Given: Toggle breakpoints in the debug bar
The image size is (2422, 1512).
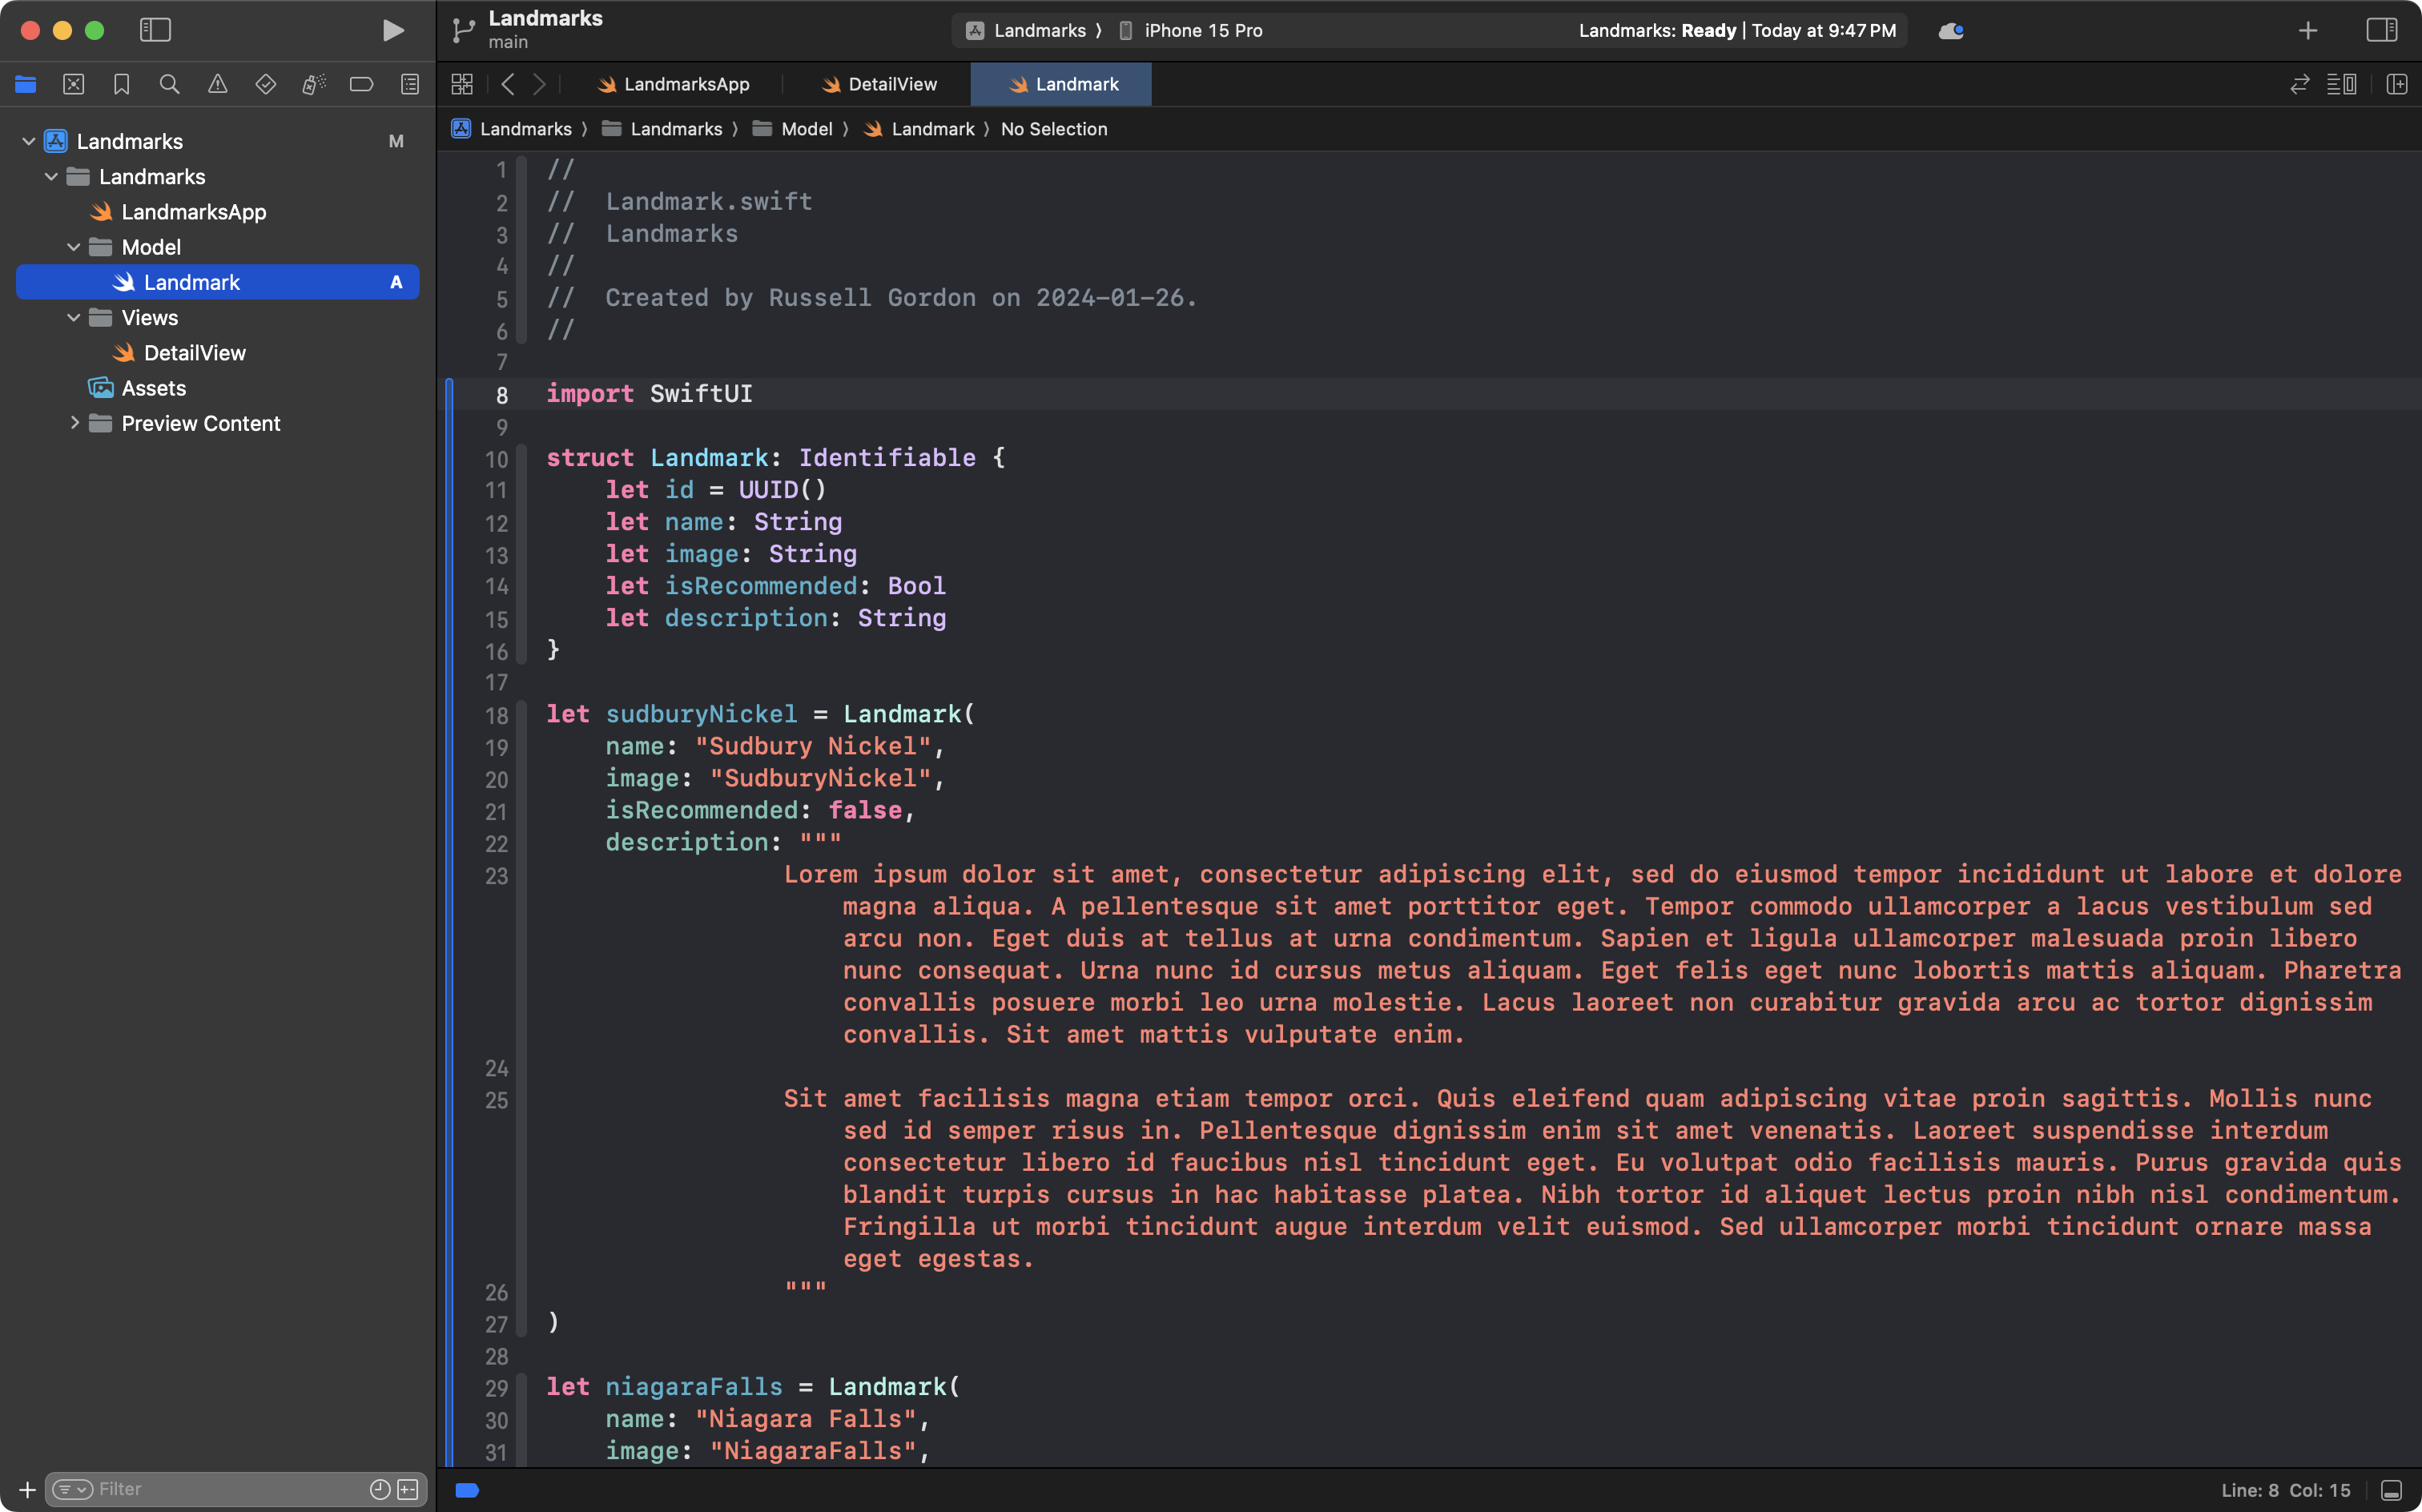Looking at the screenshot, I should [x=466, y=1489].
